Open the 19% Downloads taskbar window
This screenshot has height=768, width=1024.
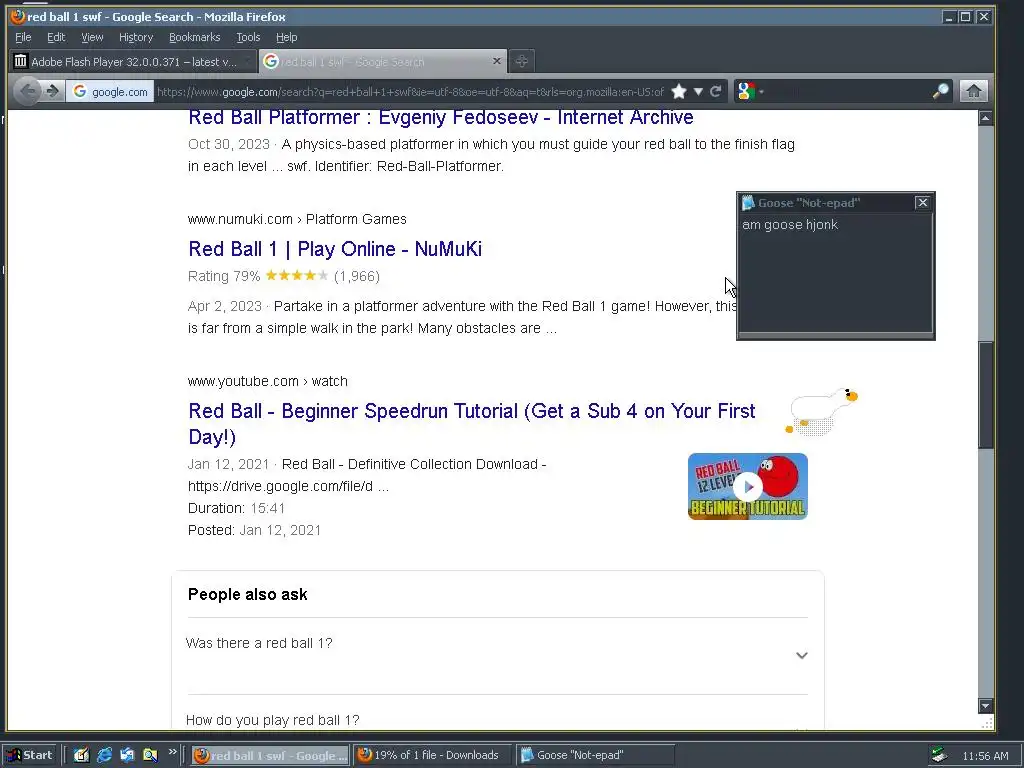coord(432,755)
